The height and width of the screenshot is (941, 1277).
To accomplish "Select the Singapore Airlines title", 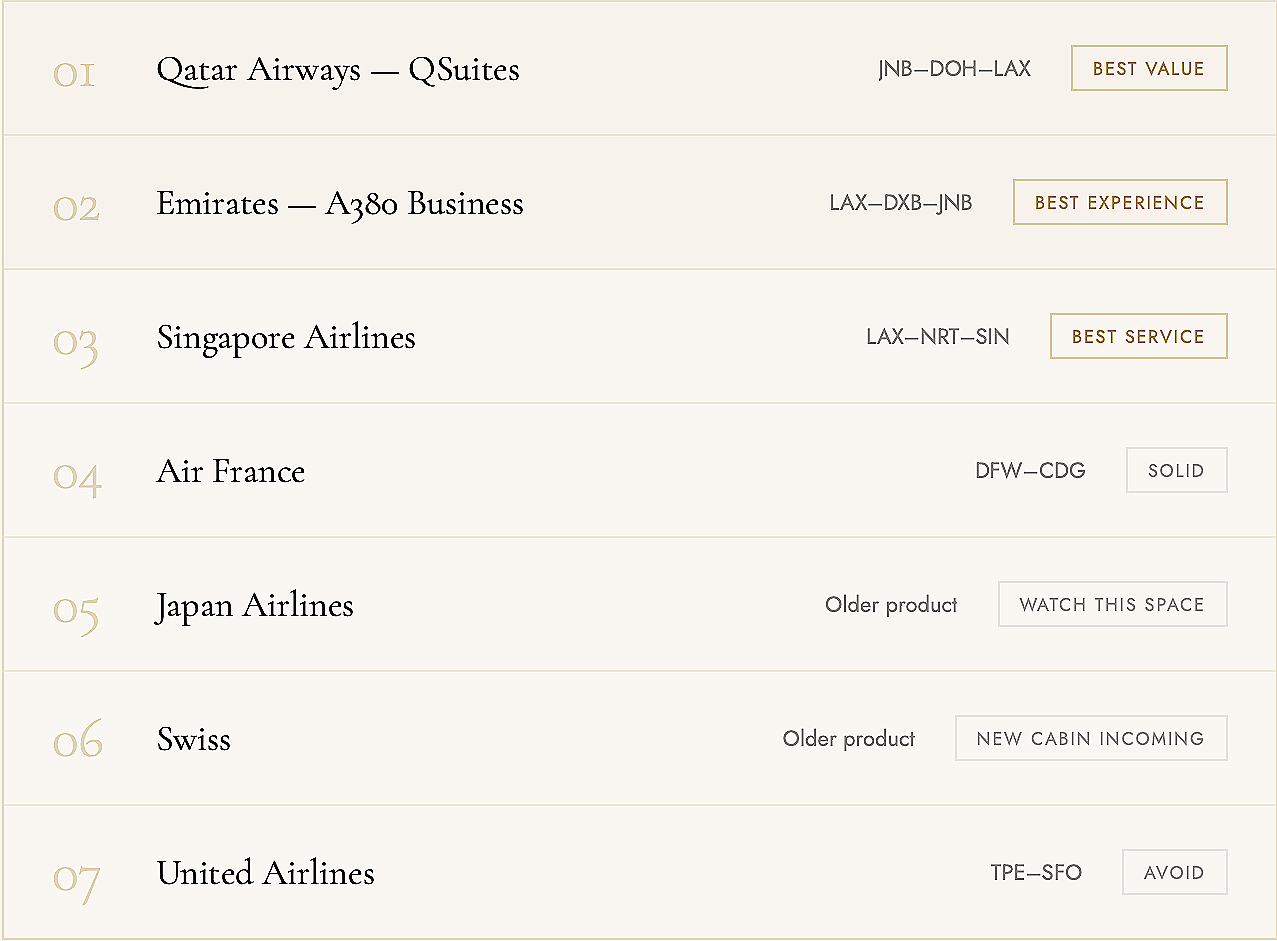I will 286,338.
